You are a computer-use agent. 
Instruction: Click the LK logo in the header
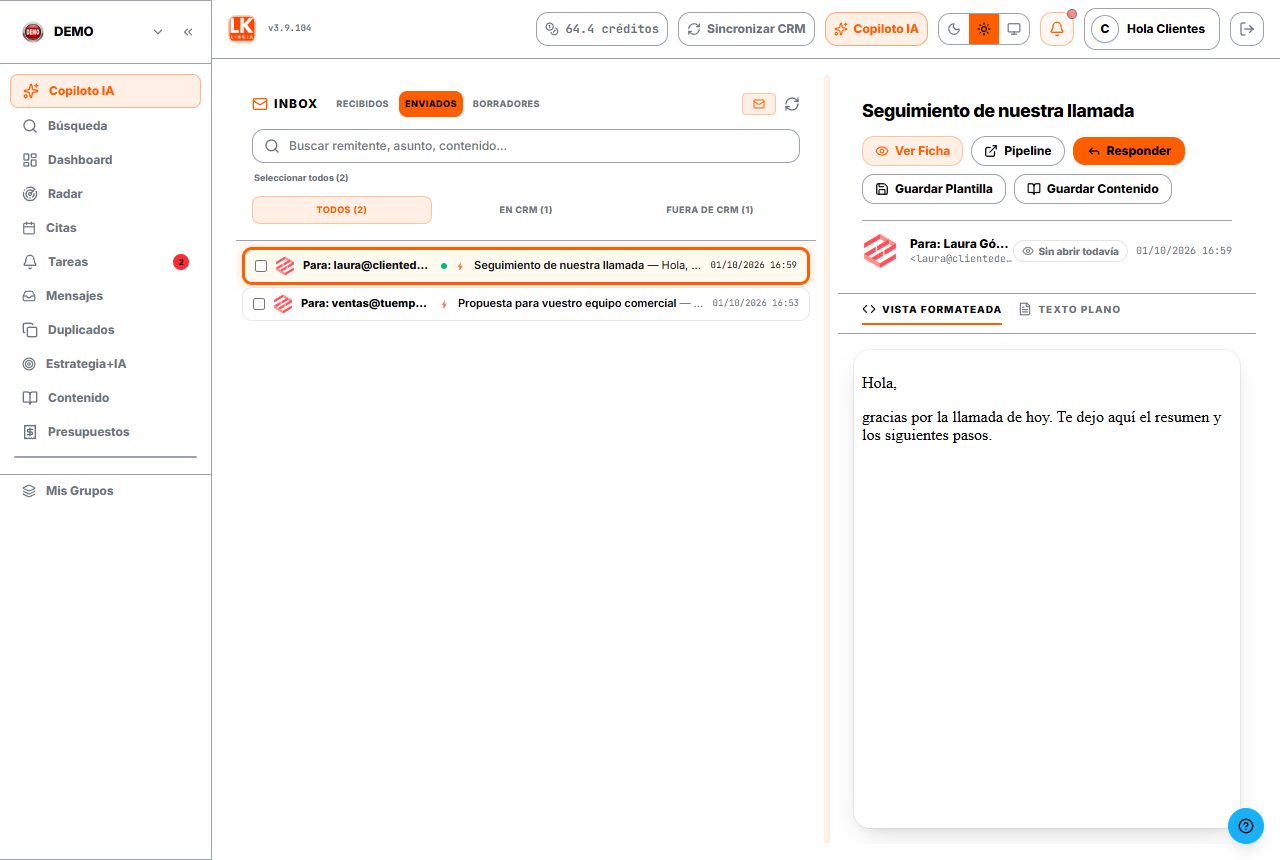242,28
